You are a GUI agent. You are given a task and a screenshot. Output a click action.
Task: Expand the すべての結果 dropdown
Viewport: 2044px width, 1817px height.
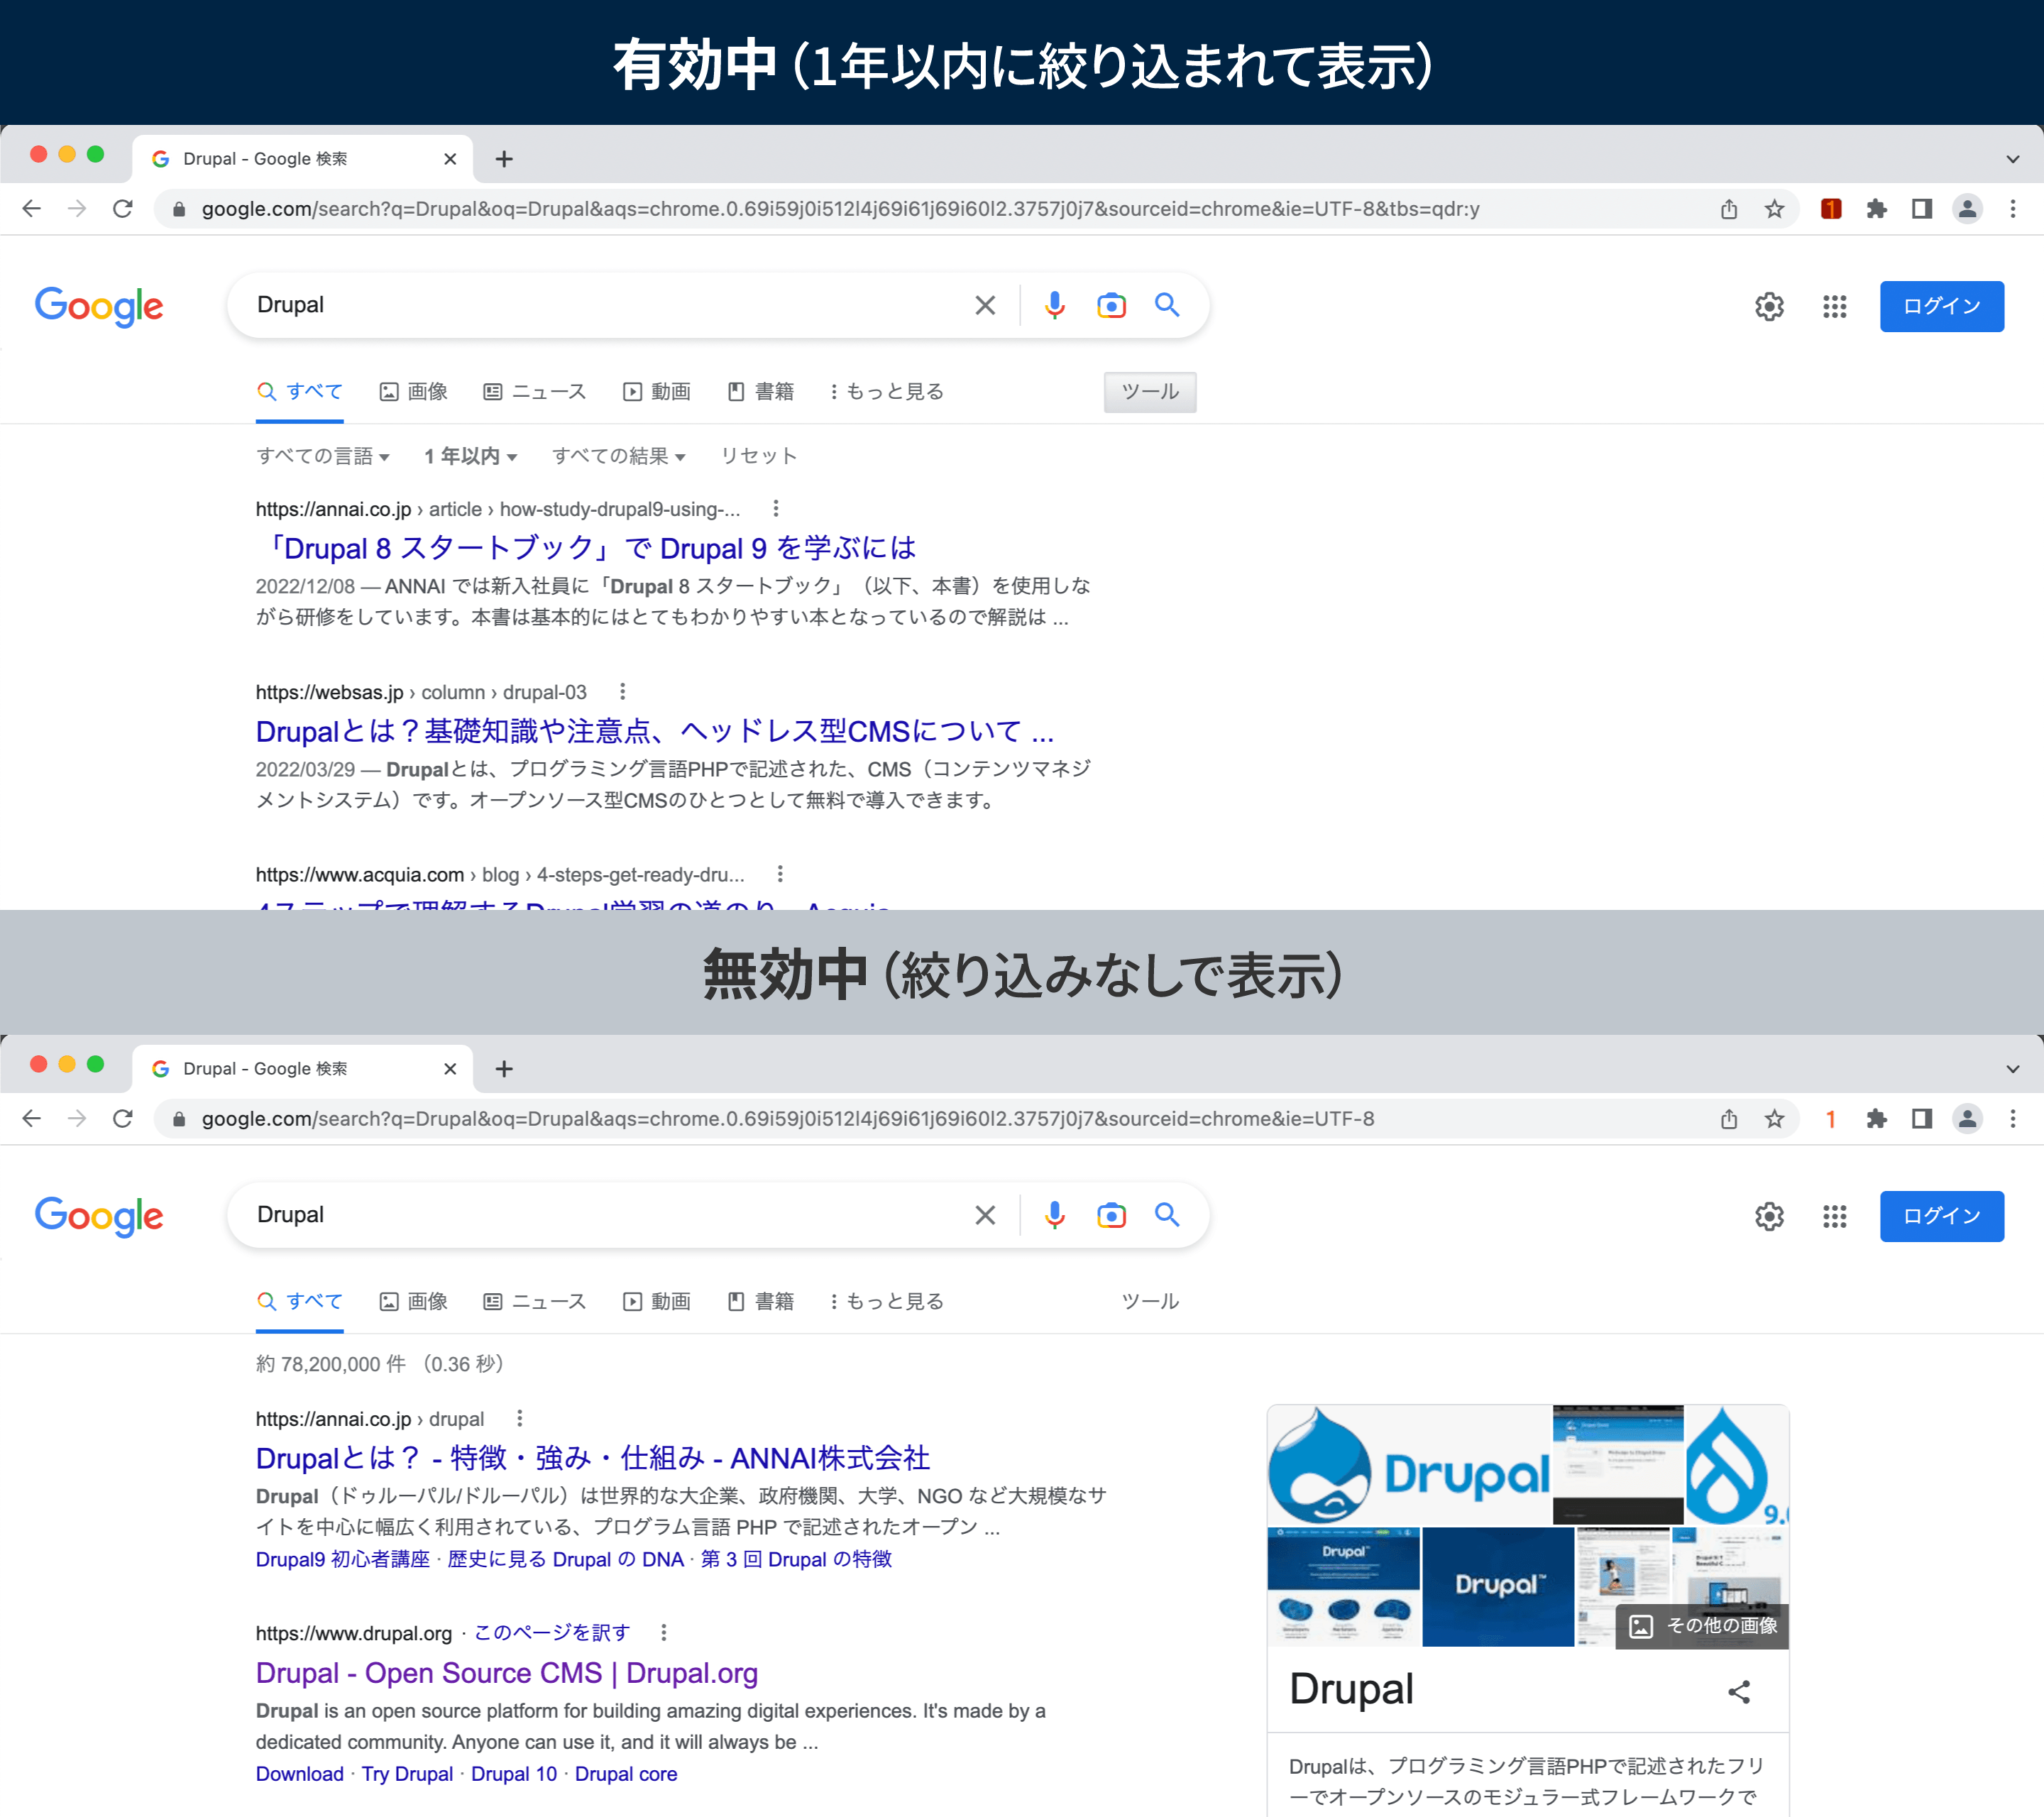619,456
